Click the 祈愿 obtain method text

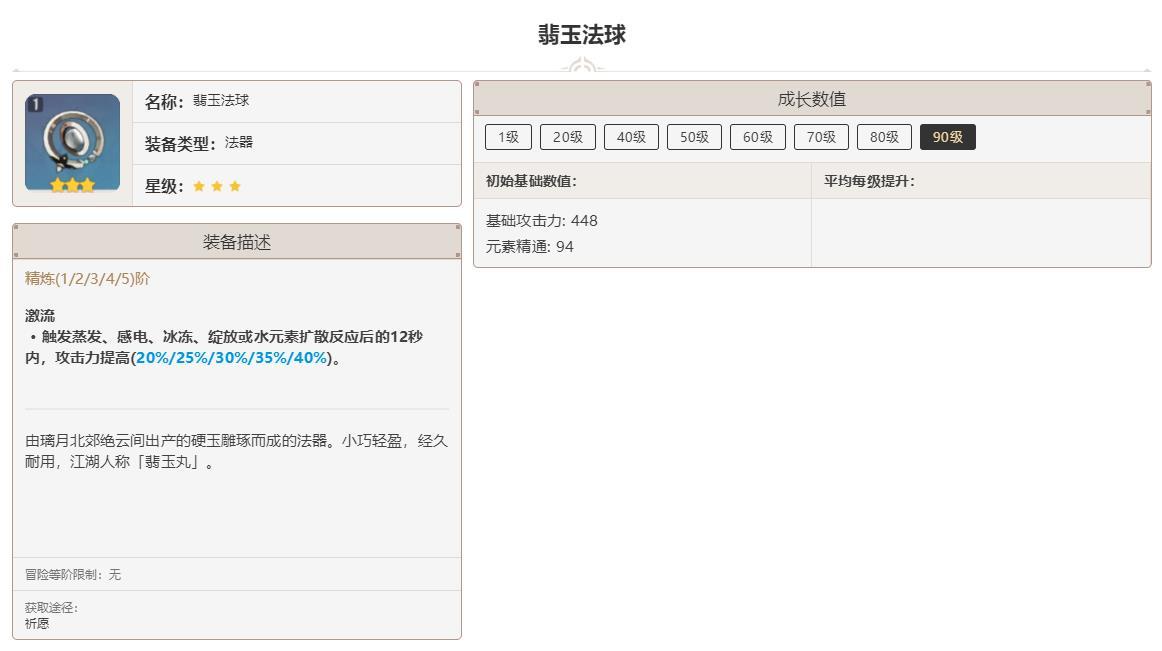(x=37, y=623)
